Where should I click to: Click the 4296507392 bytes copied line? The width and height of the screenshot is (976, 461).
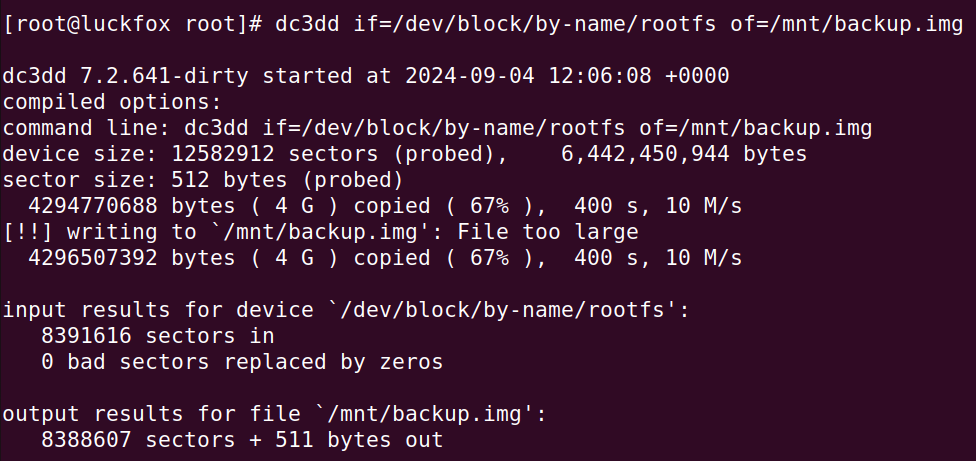tap(385, 258)
